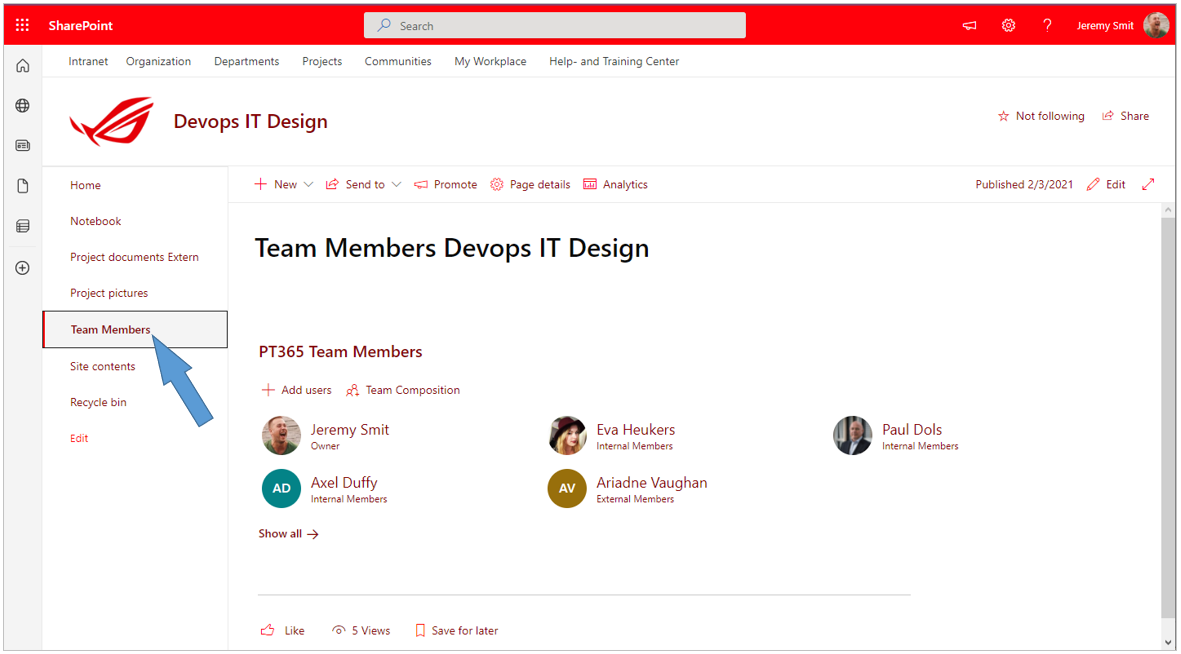
Task: Go to SharePoint home icon in app bar
Action: tap(23, 66)
